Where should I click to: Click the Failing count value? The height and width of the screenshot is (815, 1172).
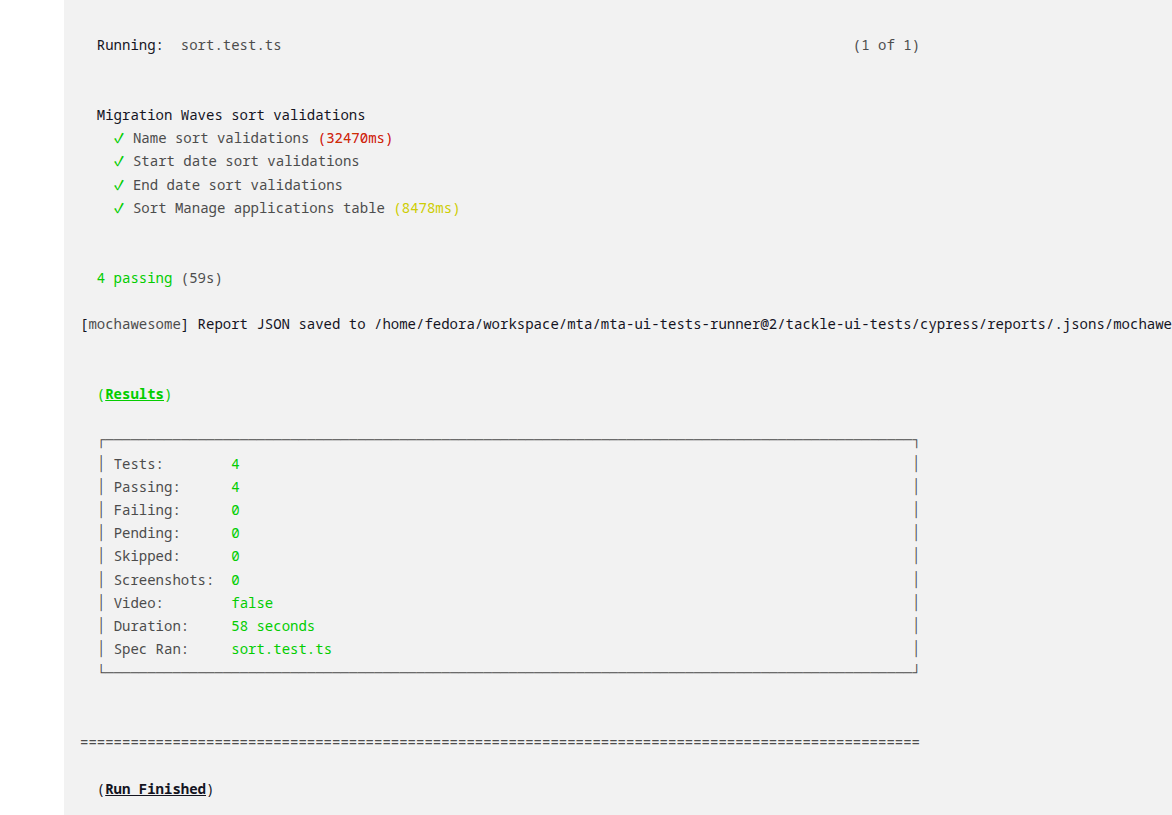[x=235, y=510]
